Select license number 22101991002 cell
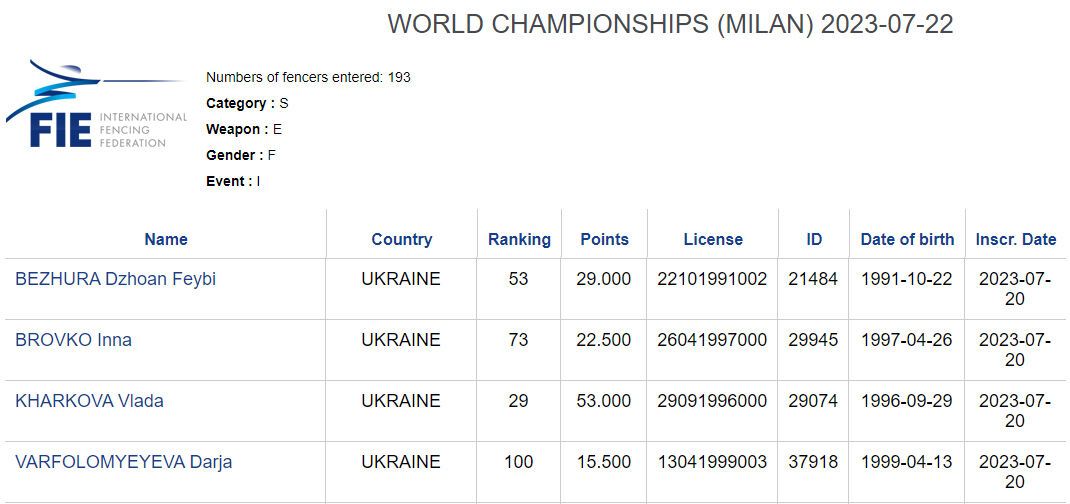 712,279
